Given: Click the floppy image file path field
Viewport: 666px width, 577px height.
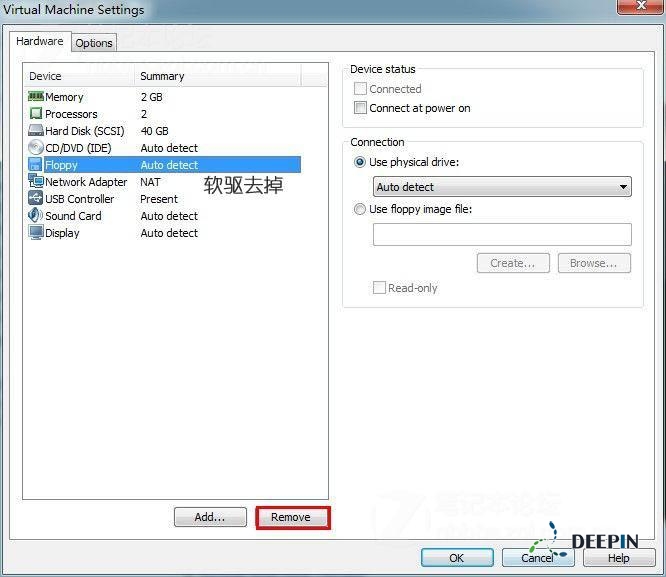Looking at the screenshot, I should point(502,234).
